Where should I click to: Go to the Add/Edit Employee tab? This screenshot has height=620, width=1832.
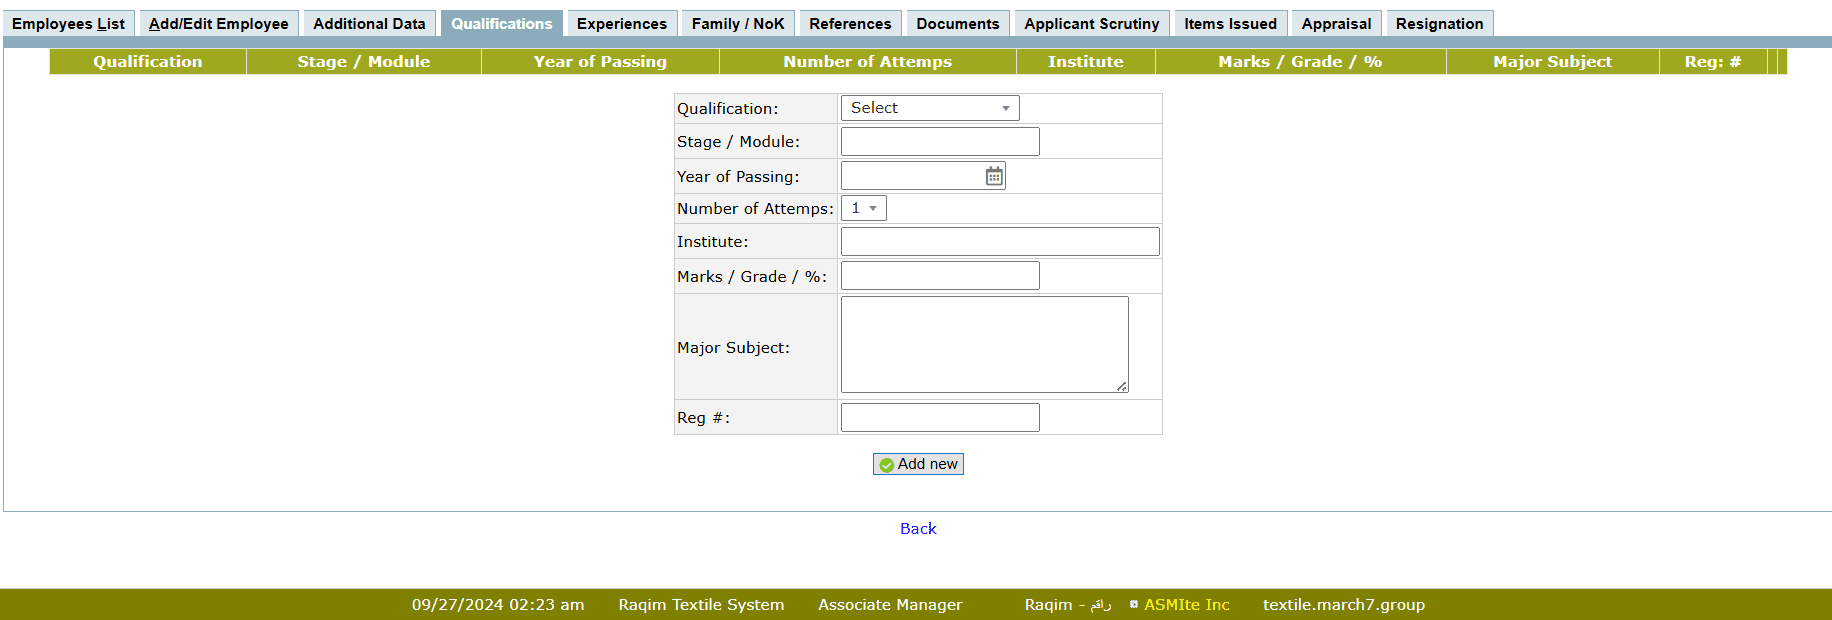click(x=218, y=24)
